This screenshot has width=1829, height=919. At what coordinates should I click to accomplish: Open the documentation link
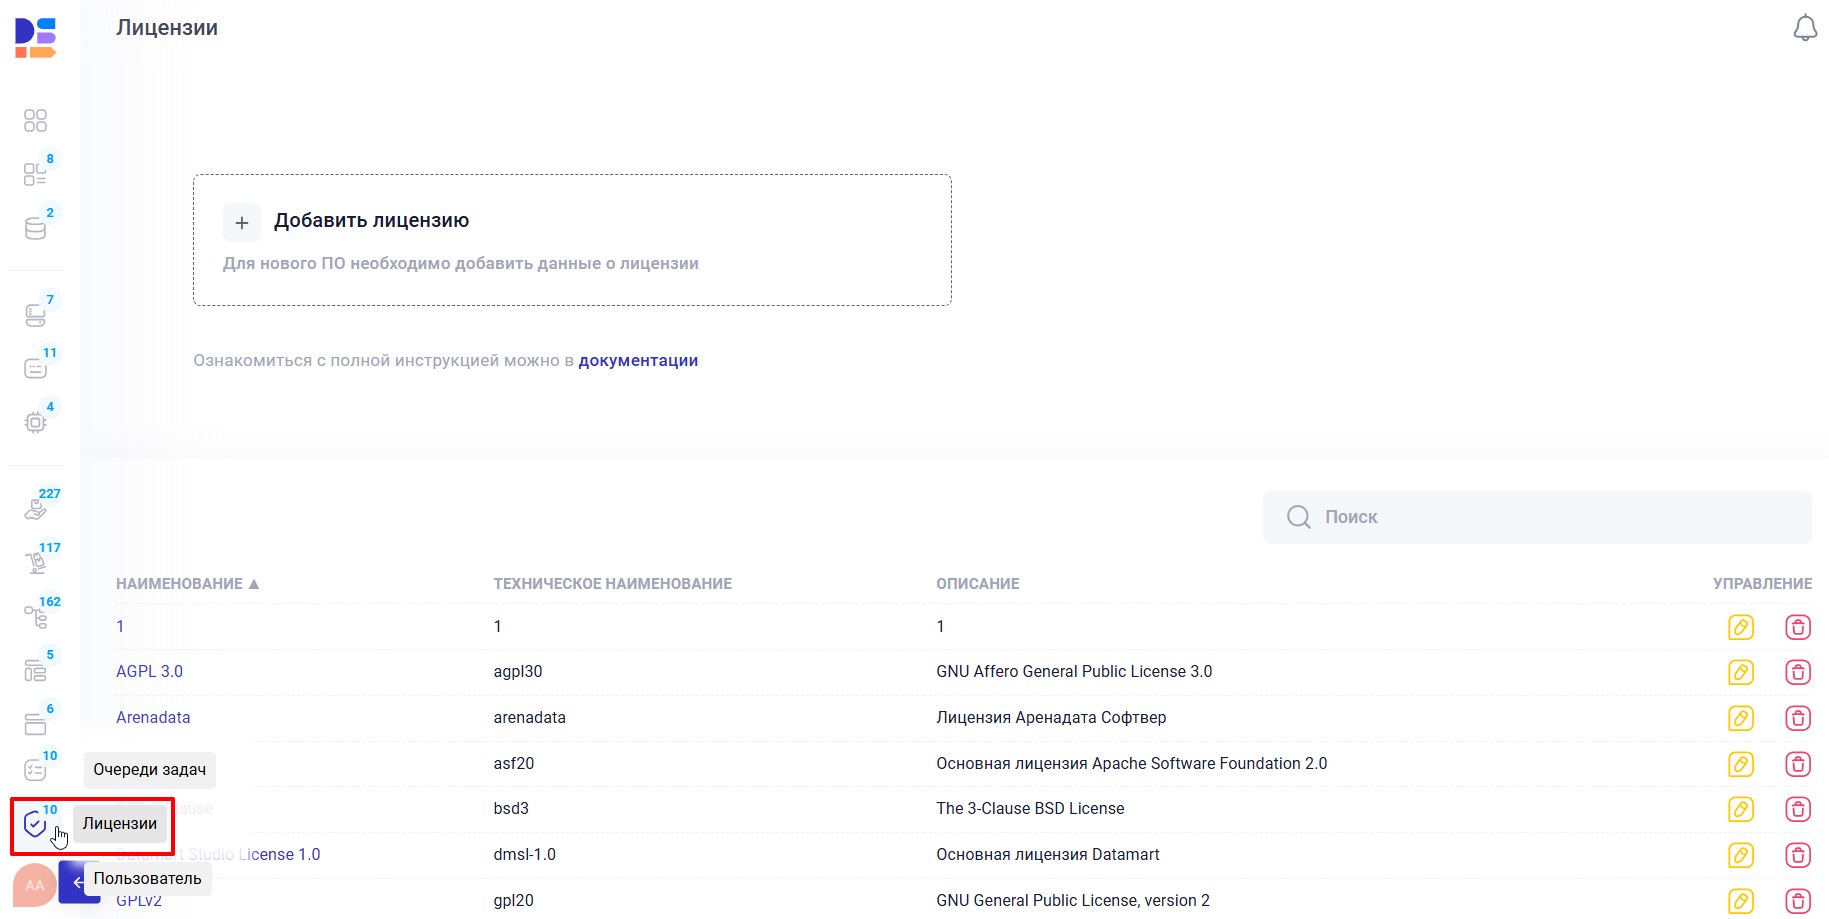(638, 361)
